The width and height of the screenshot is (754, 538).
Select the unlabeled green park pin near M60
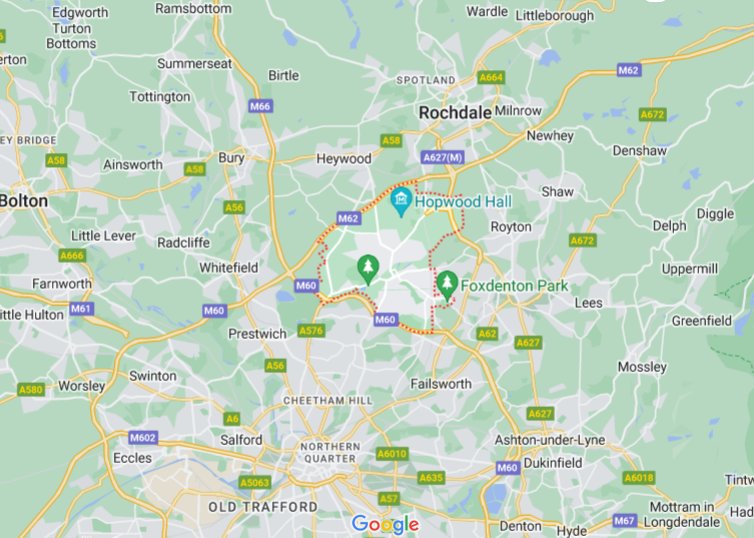coord(368,269)
